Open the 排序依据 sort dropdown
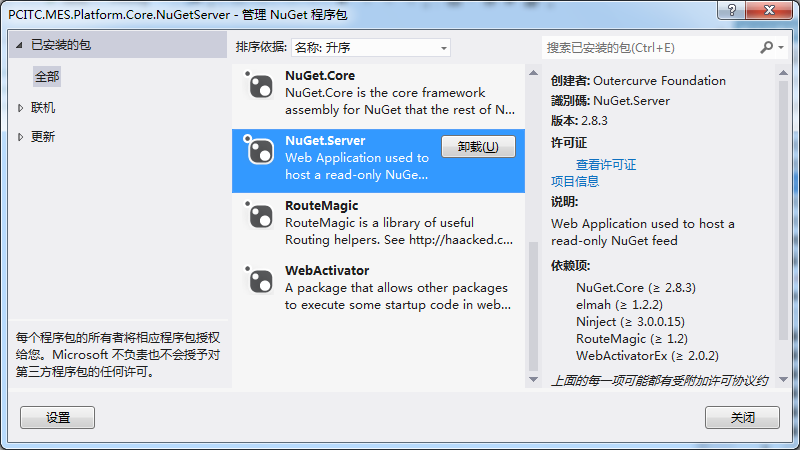 click(371, 47)
